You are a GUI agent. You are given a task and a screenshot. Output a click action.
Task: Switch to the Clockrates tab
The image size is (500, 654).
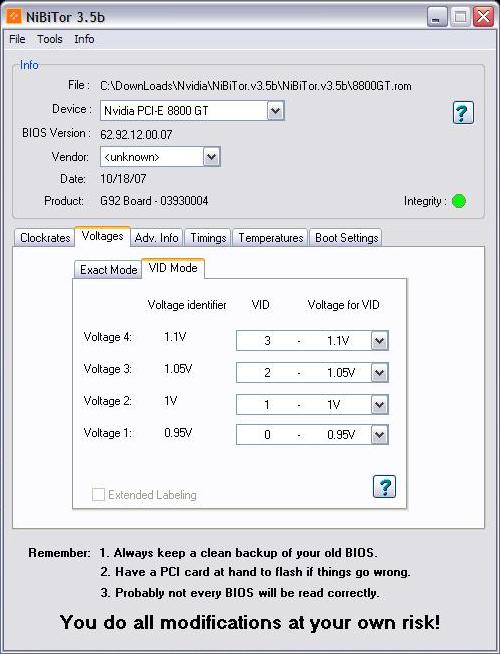click(x=45, y=238)
